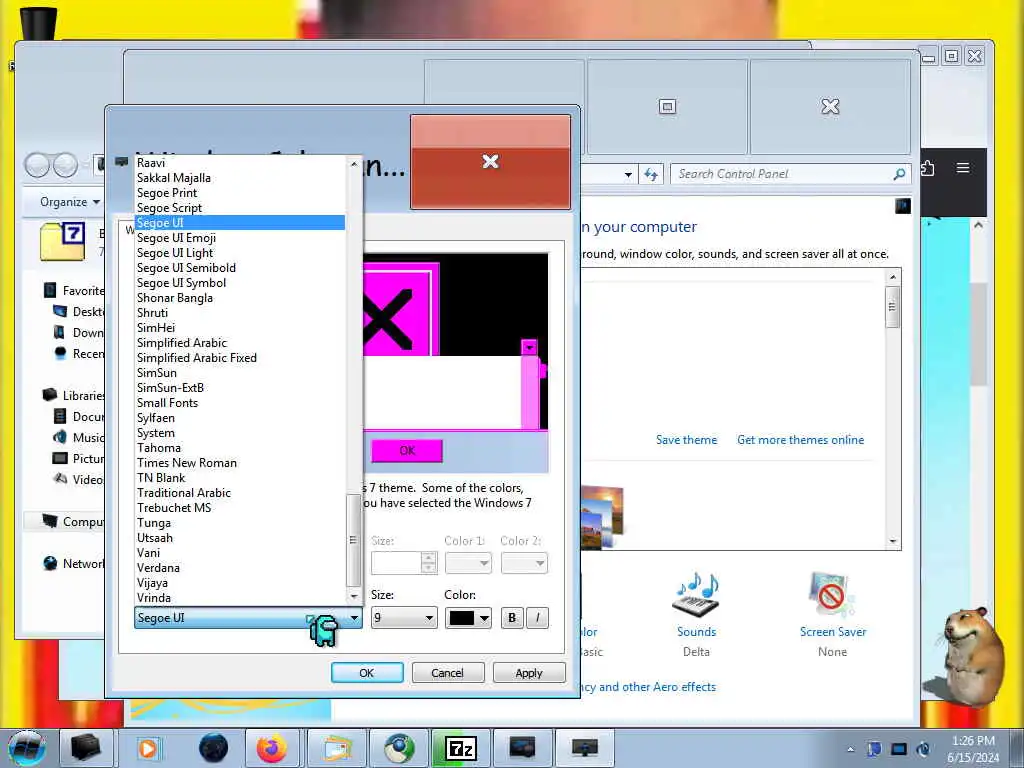This screenshot has width=1024, height=768.
Task: Open browser hamburger menu icon
Action: [x=963, y=168]
